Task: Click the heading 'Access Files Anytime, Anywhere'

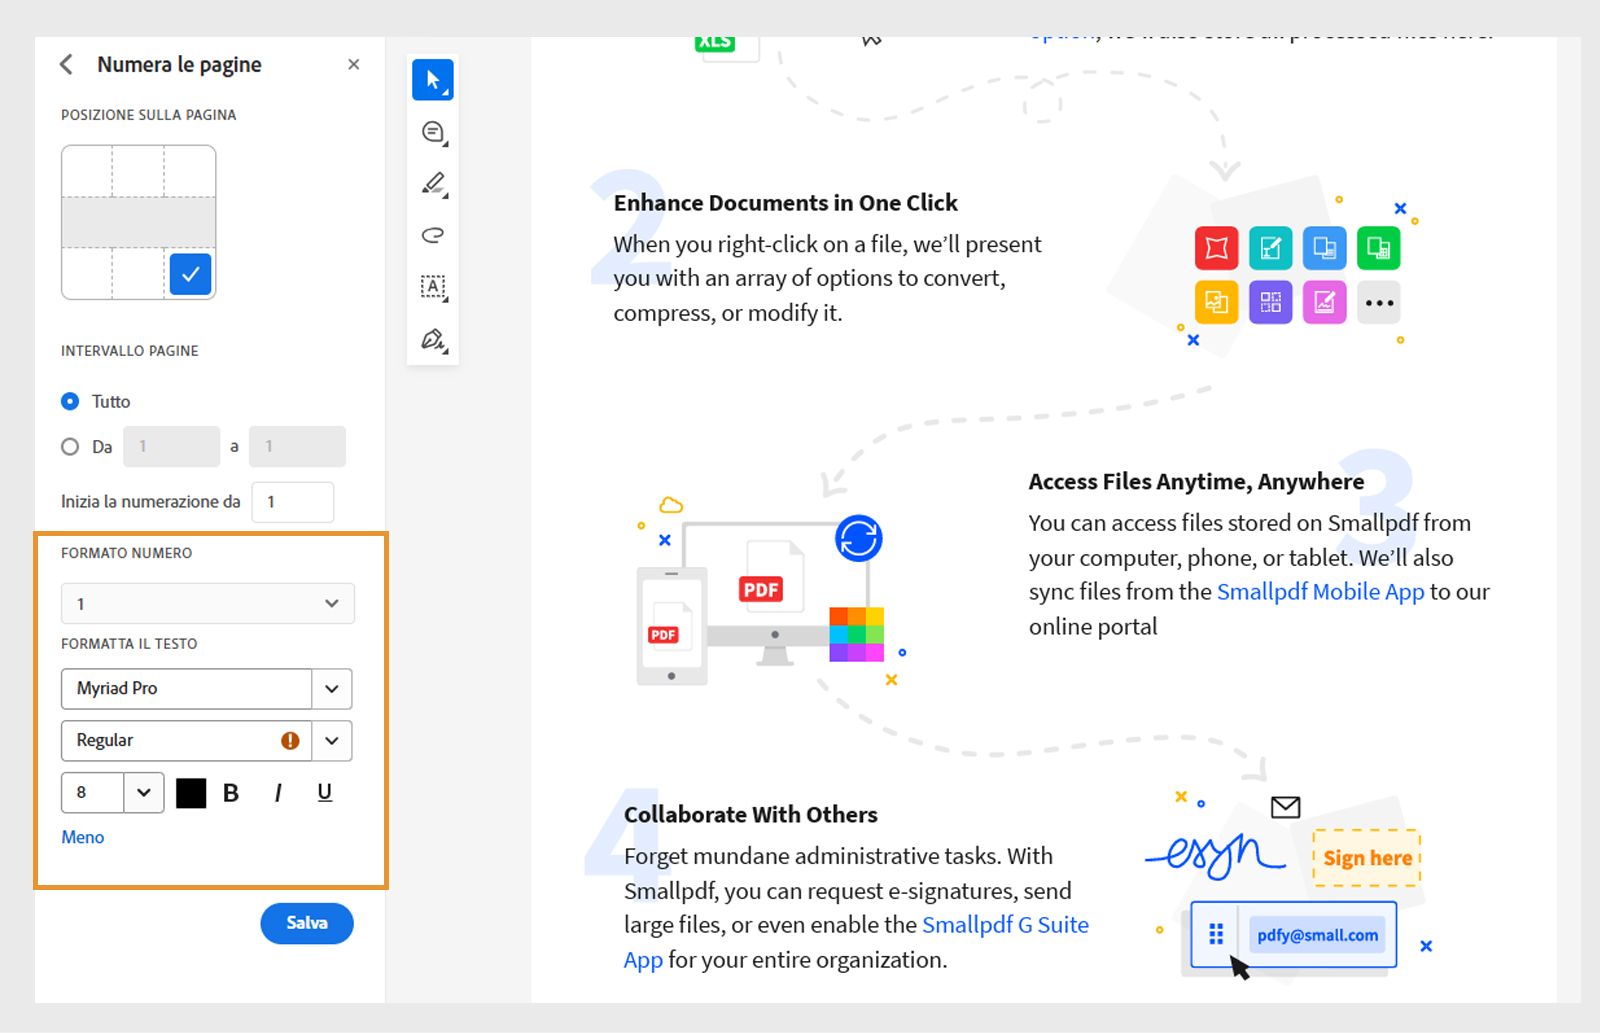Action: [x=1196, y=482]
